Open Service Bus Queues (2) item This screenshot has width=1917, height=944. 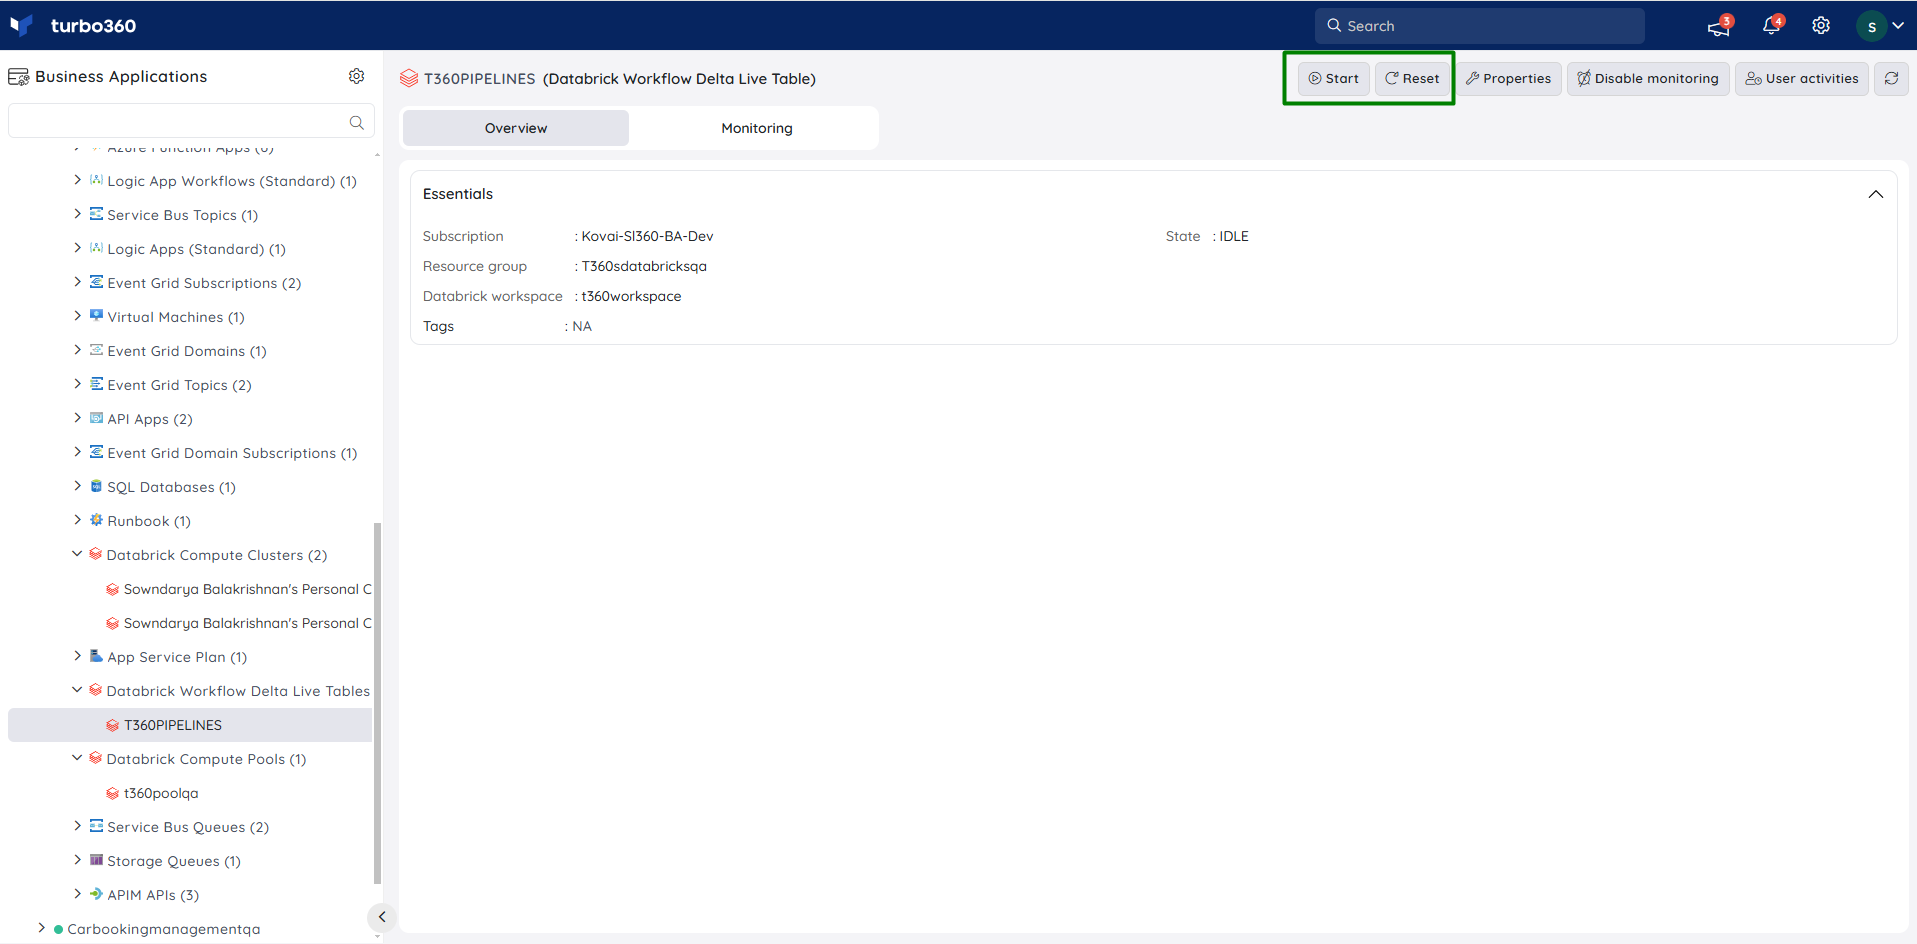tap(188, 827)
